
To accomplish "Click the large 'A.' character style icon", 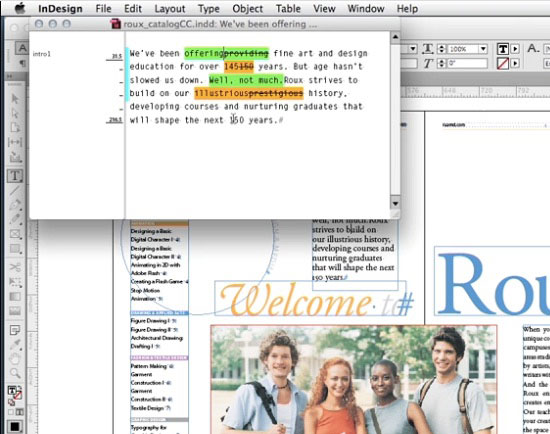I will [533, 48].
